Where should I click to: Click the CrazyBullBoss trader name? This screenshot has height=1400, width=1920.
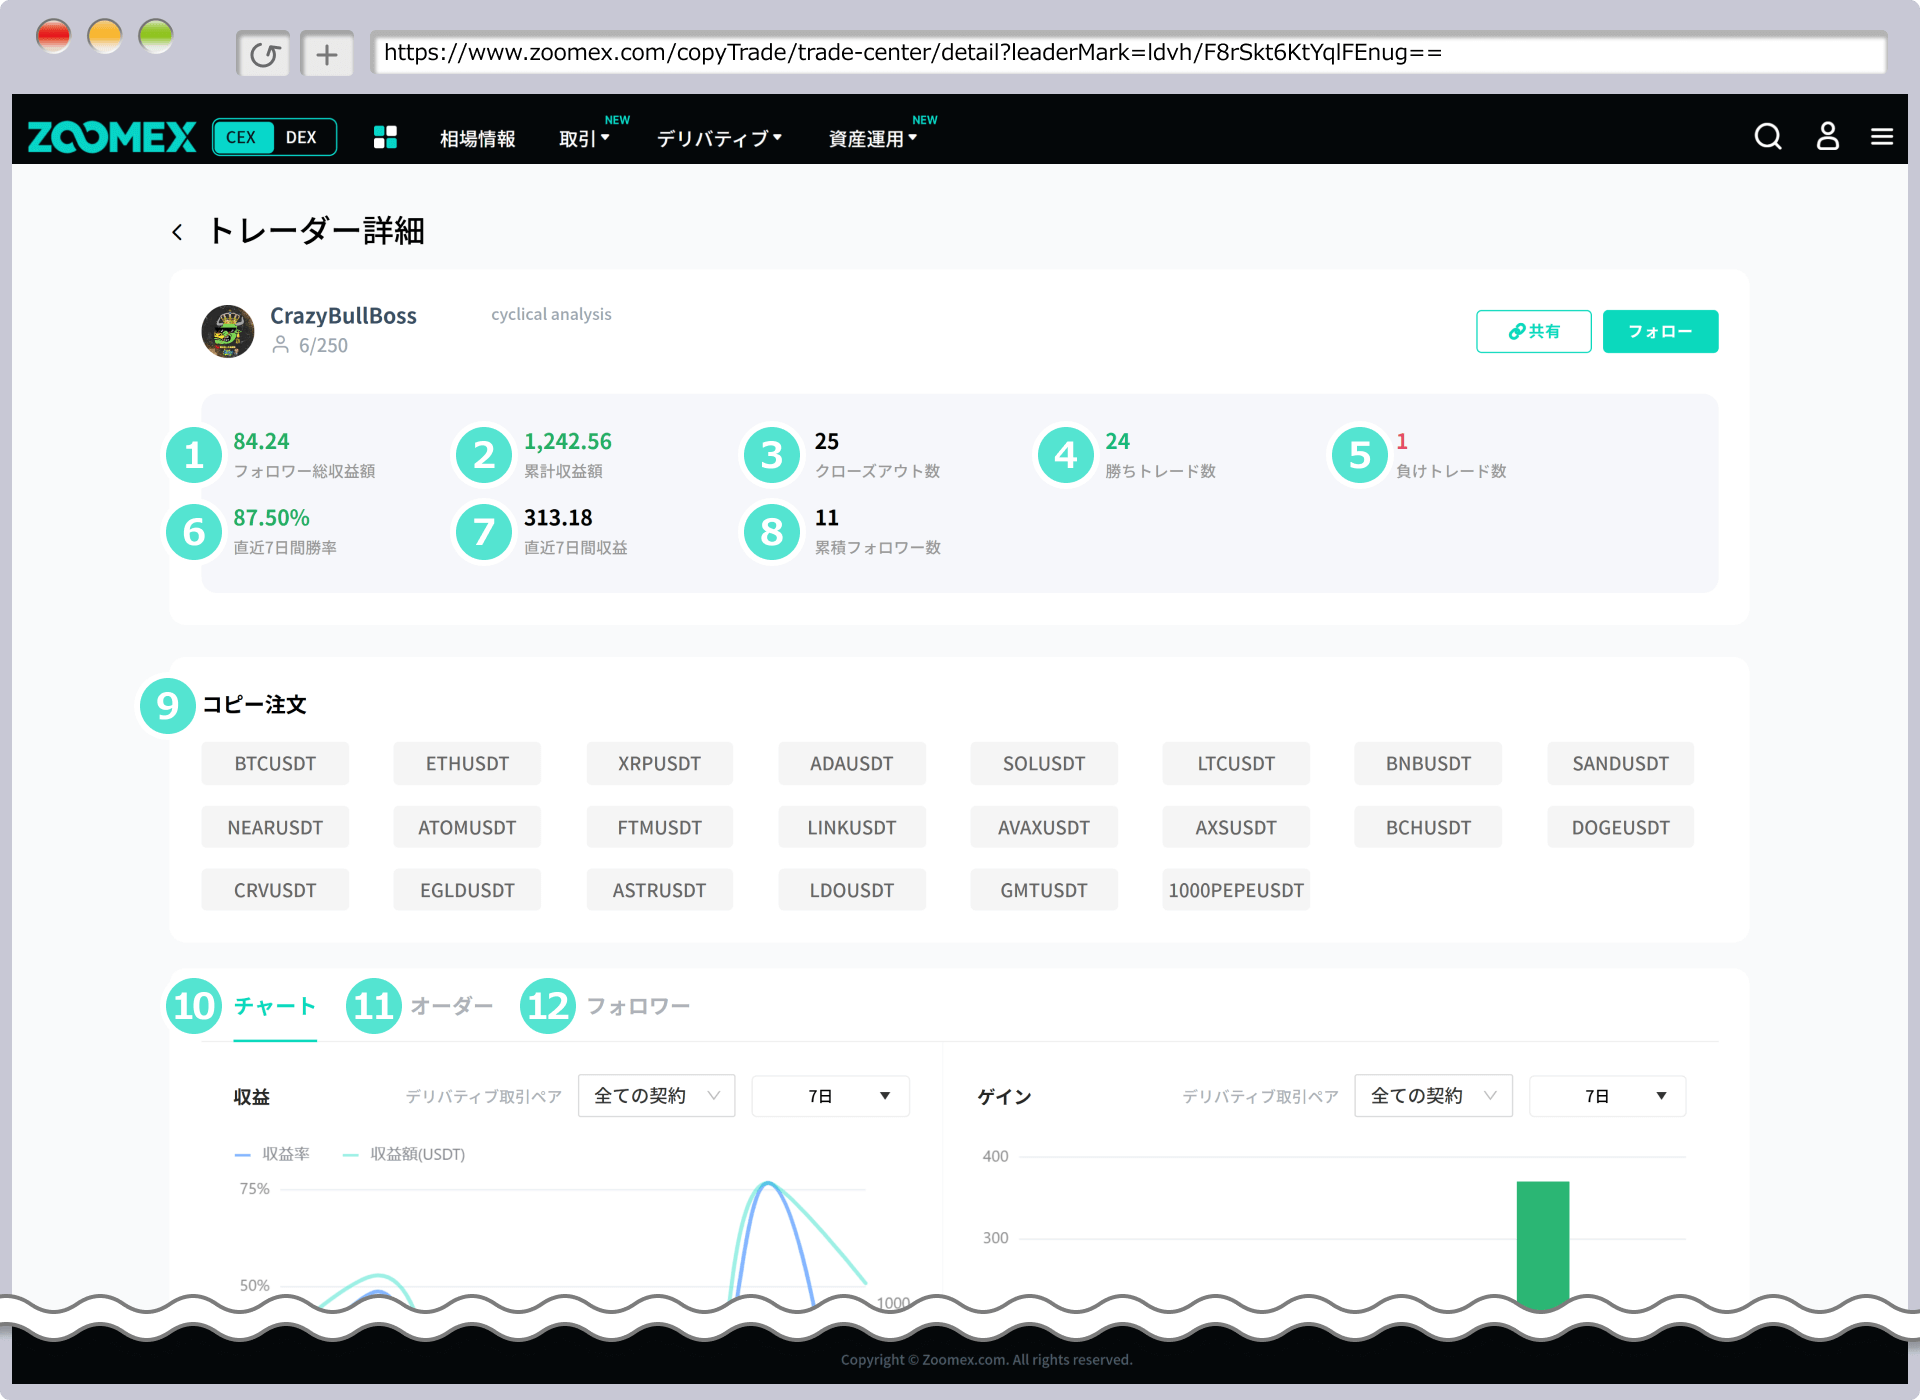(x=343, y=316)
